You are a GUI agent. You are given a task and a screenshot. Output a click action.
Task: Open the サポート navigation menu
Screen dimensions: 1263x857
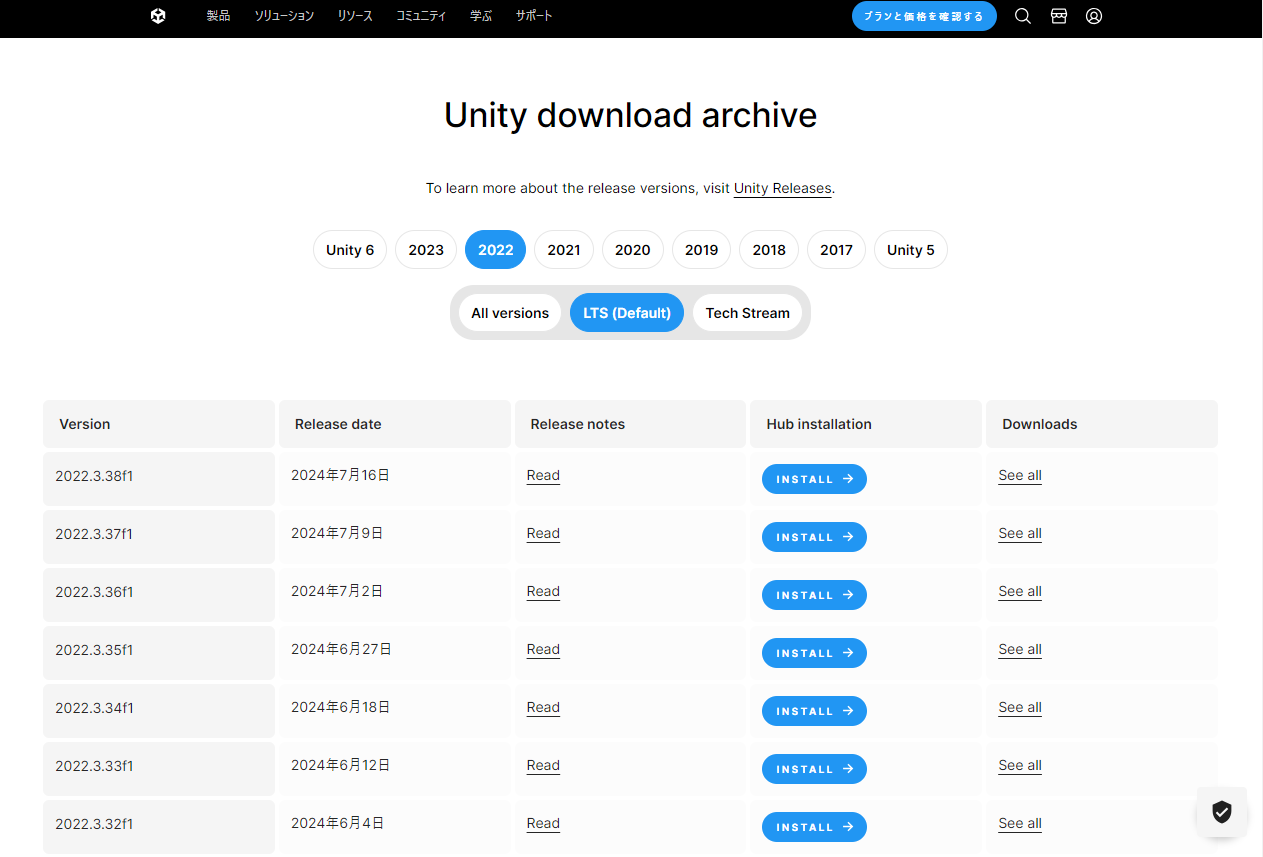pyautogui.click(x=534, y=16)
